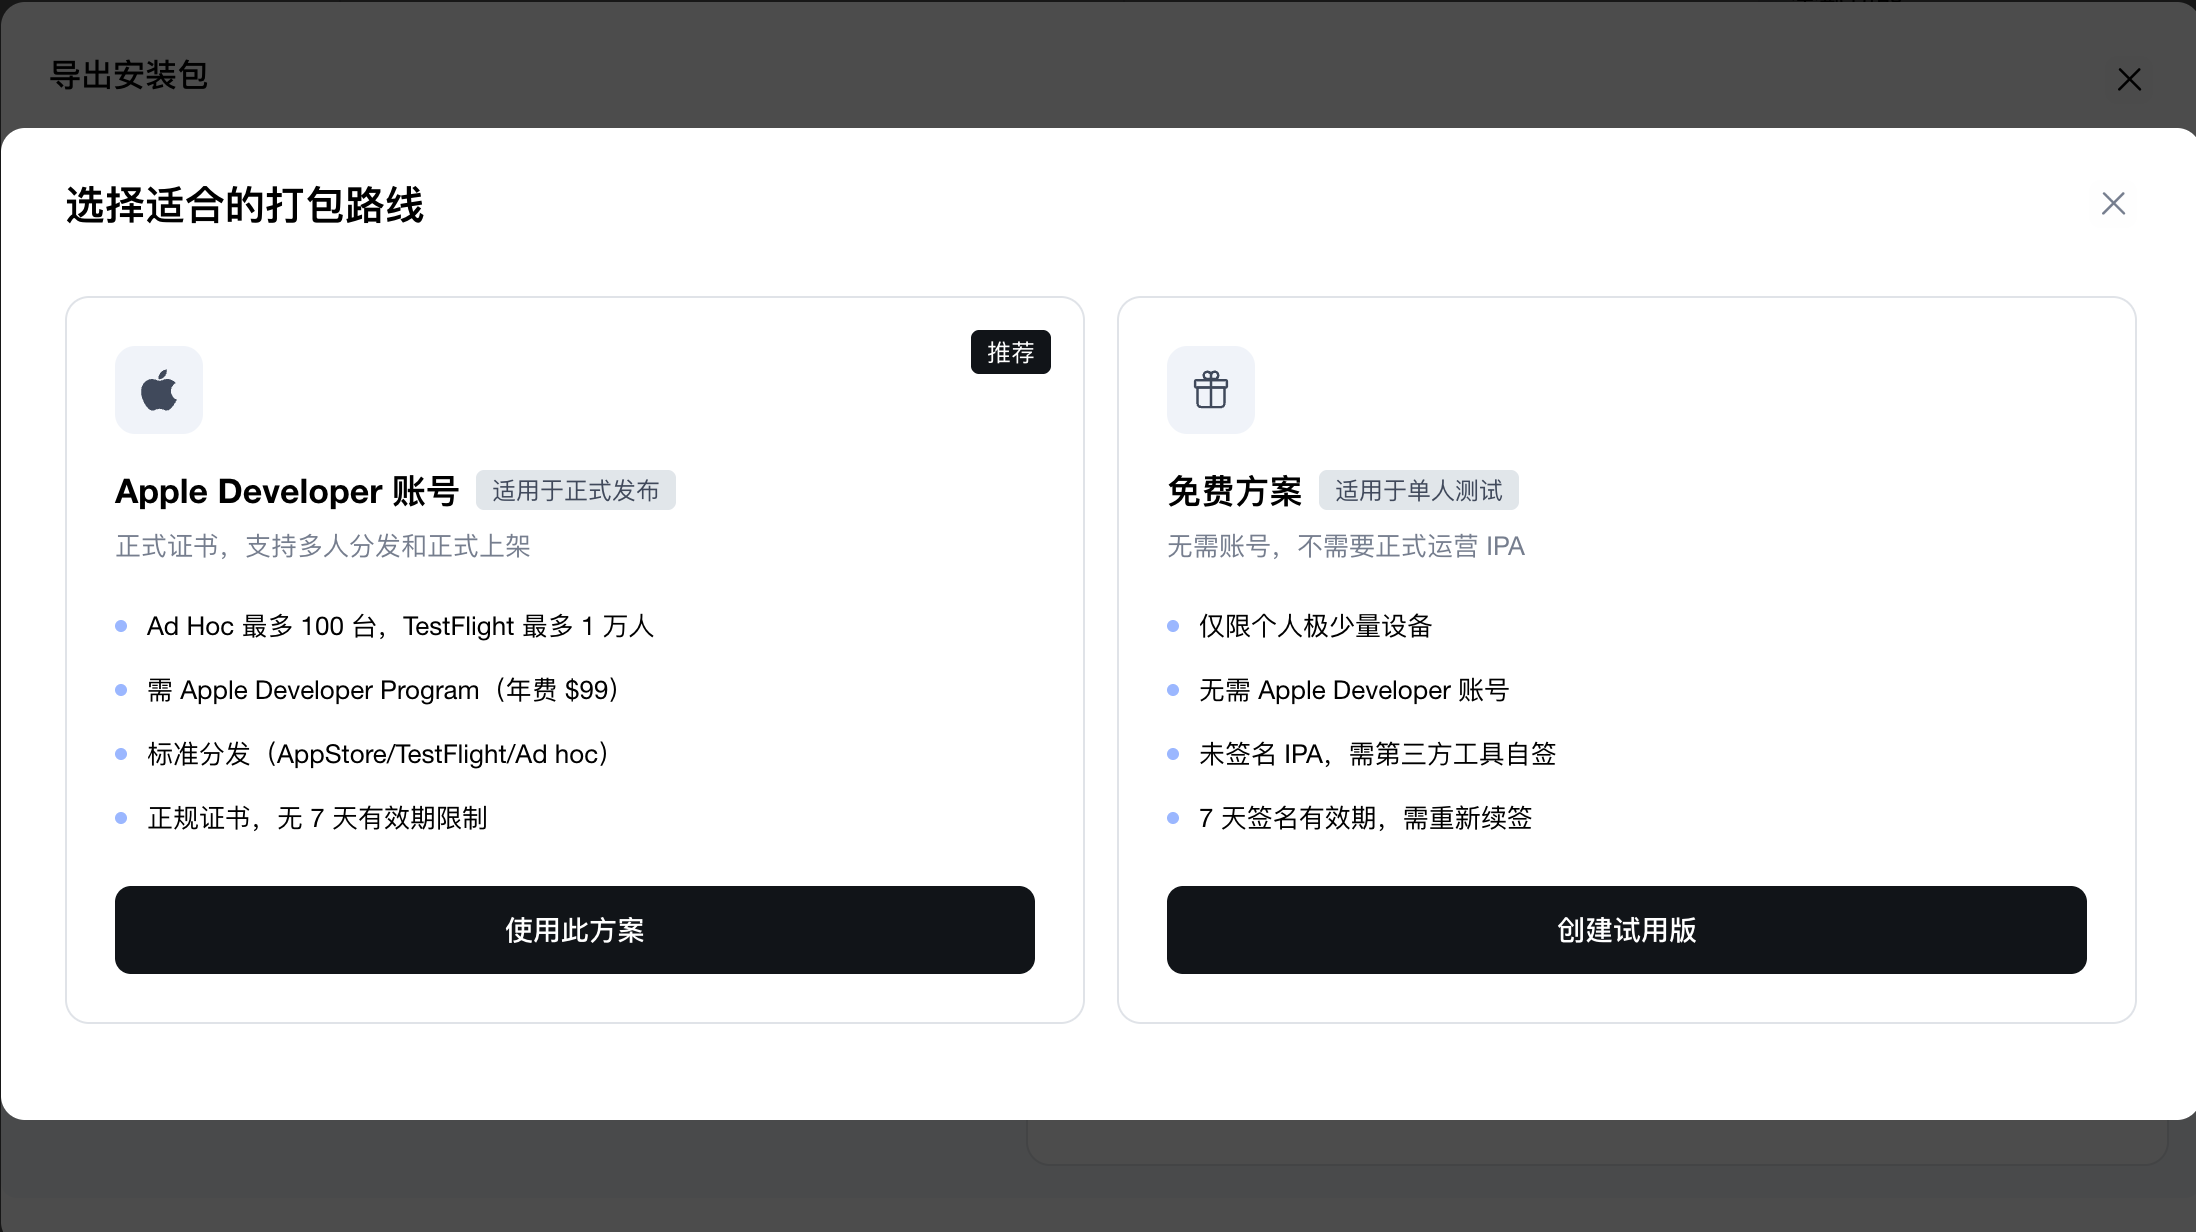Click text 正规证书，无 7 天有效期限制

317,818
